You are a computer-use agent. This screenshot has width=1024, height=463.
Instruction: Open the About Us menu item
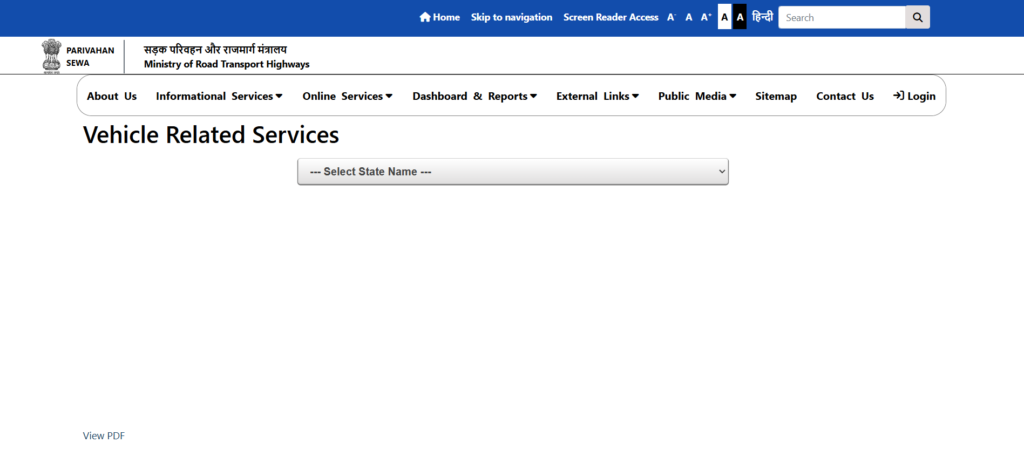tap(112, 96)
